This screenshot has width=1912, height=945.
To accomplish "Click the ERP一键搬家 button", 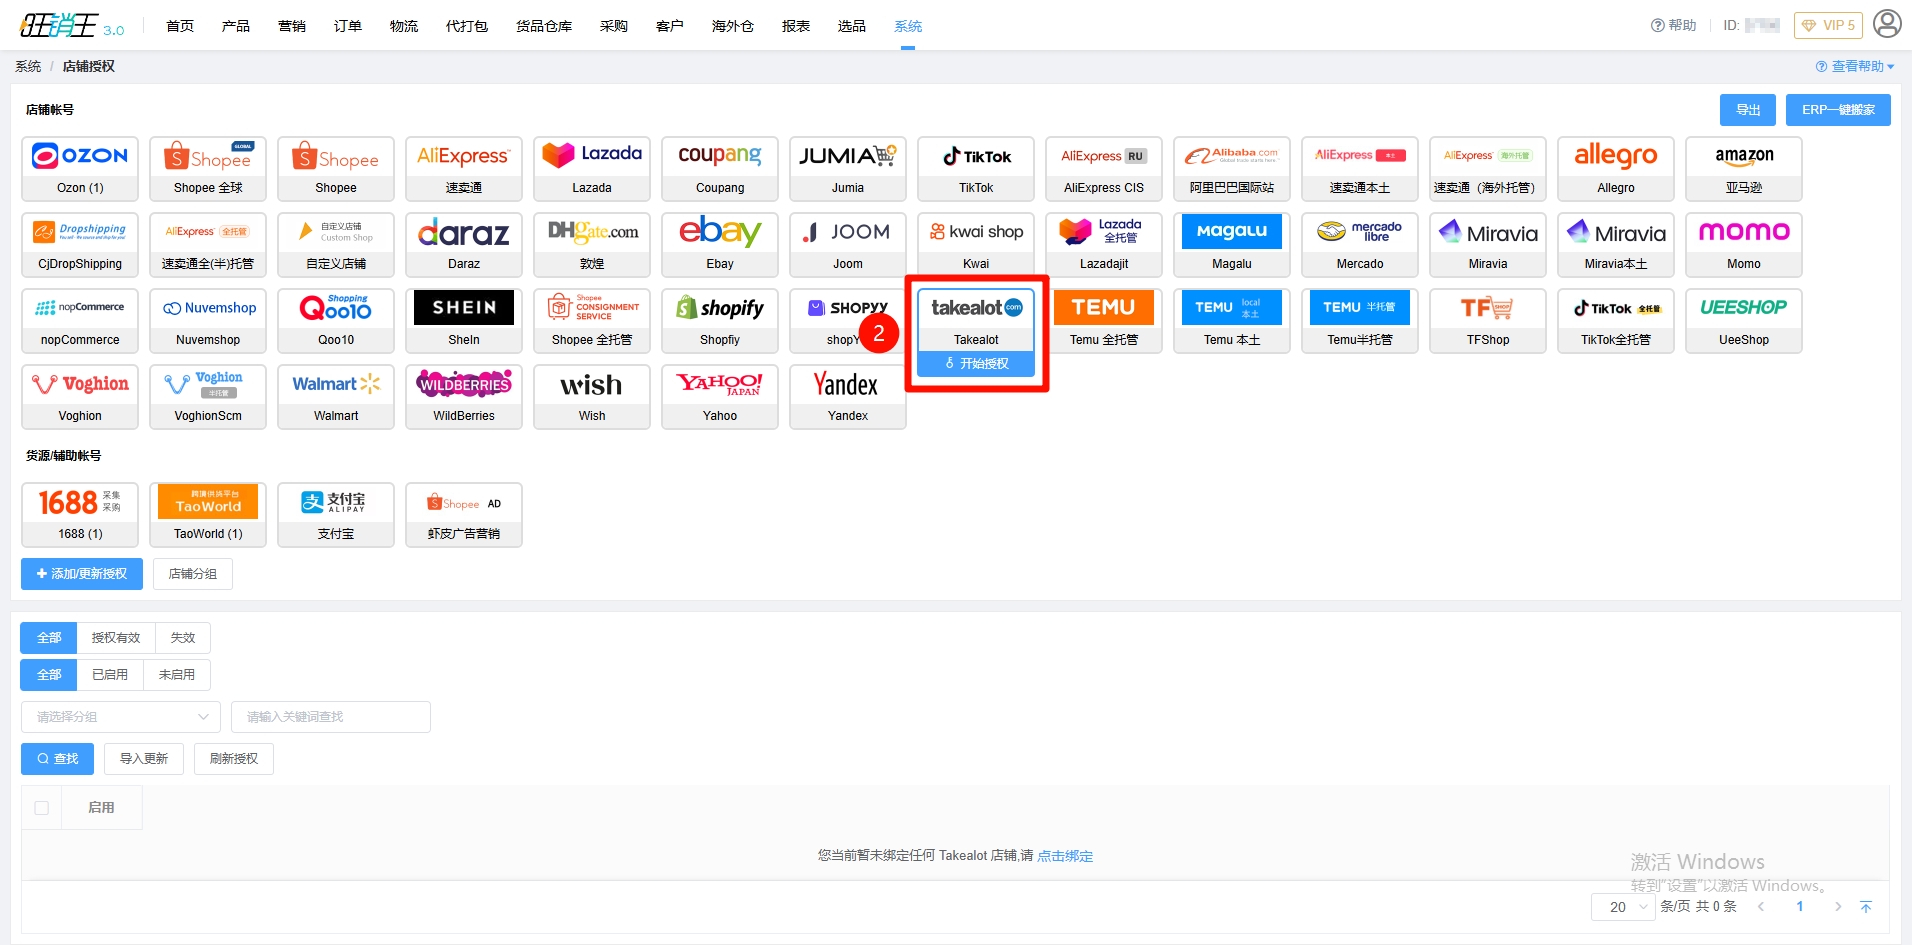I will click(x=1838, y=110).
